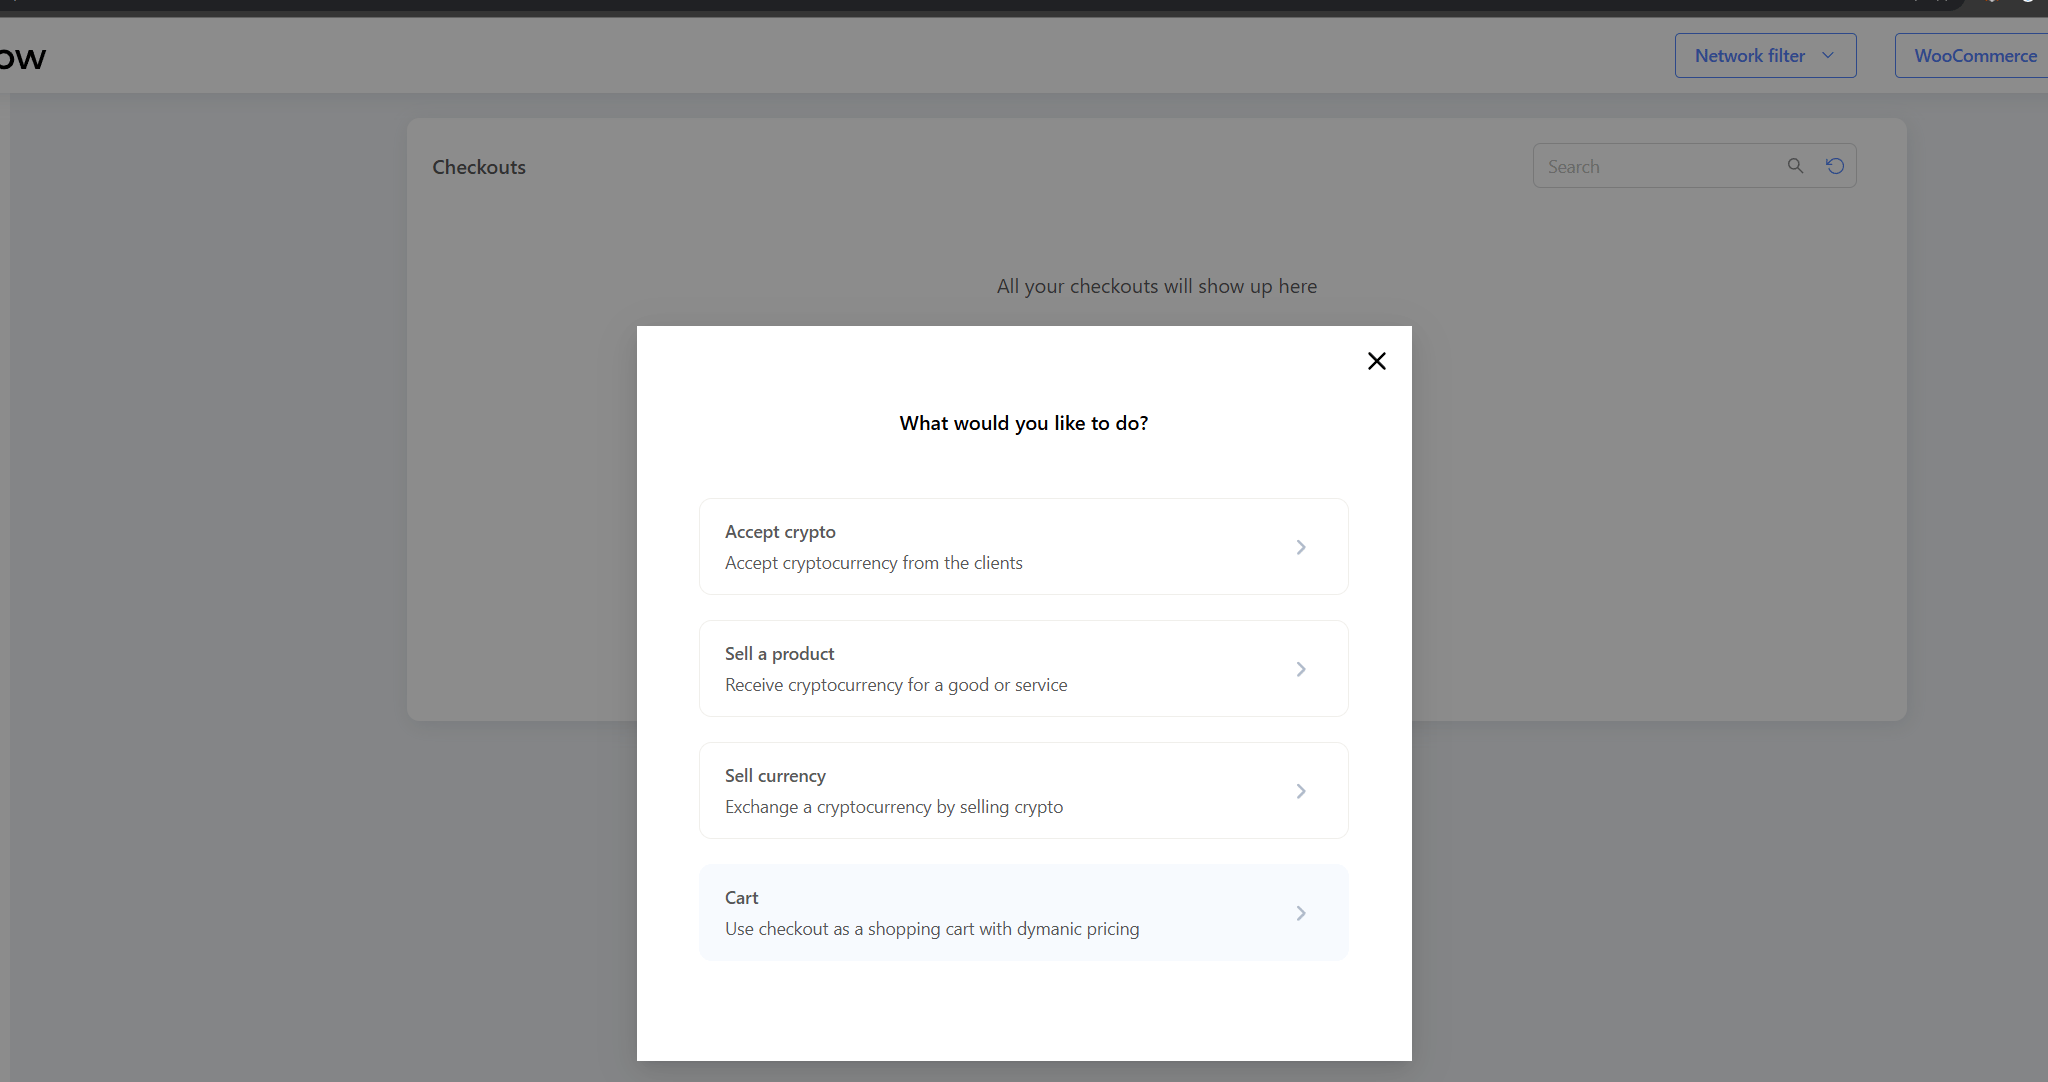
Task: Open the Cart checkout option
Action: 1023,913
